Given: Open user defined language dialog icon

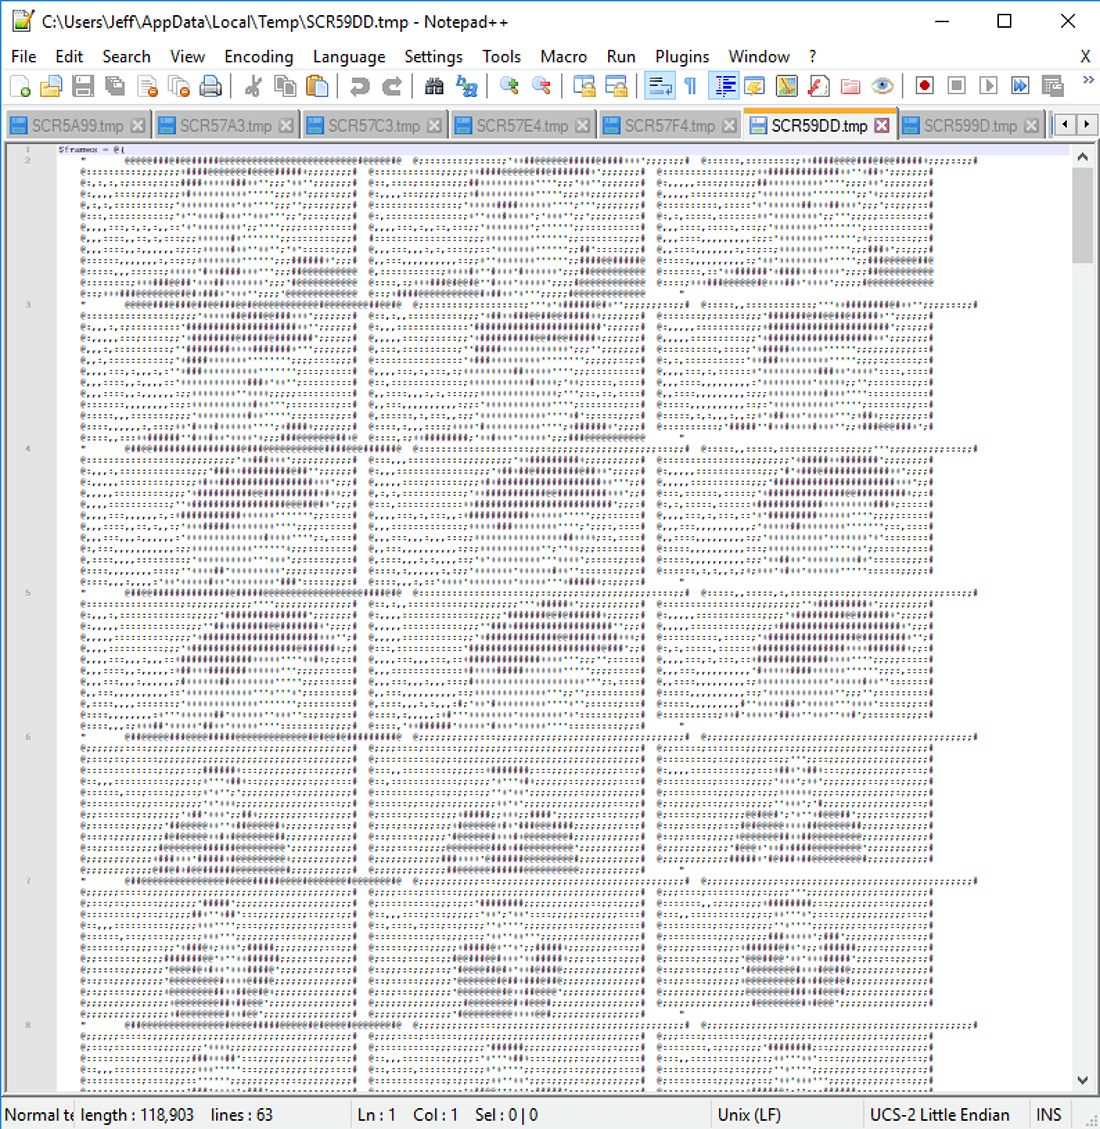Looking at the screenshot, I should (754, 86).
